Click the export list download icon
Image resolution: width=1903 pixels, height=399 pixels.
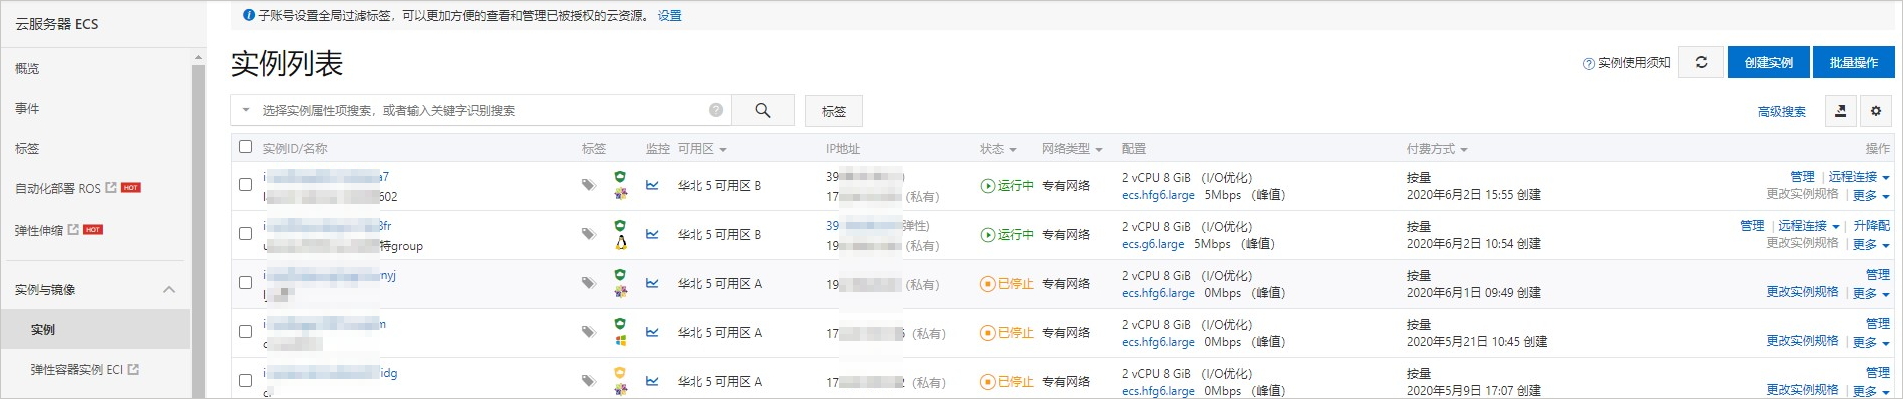(1841, 111)
